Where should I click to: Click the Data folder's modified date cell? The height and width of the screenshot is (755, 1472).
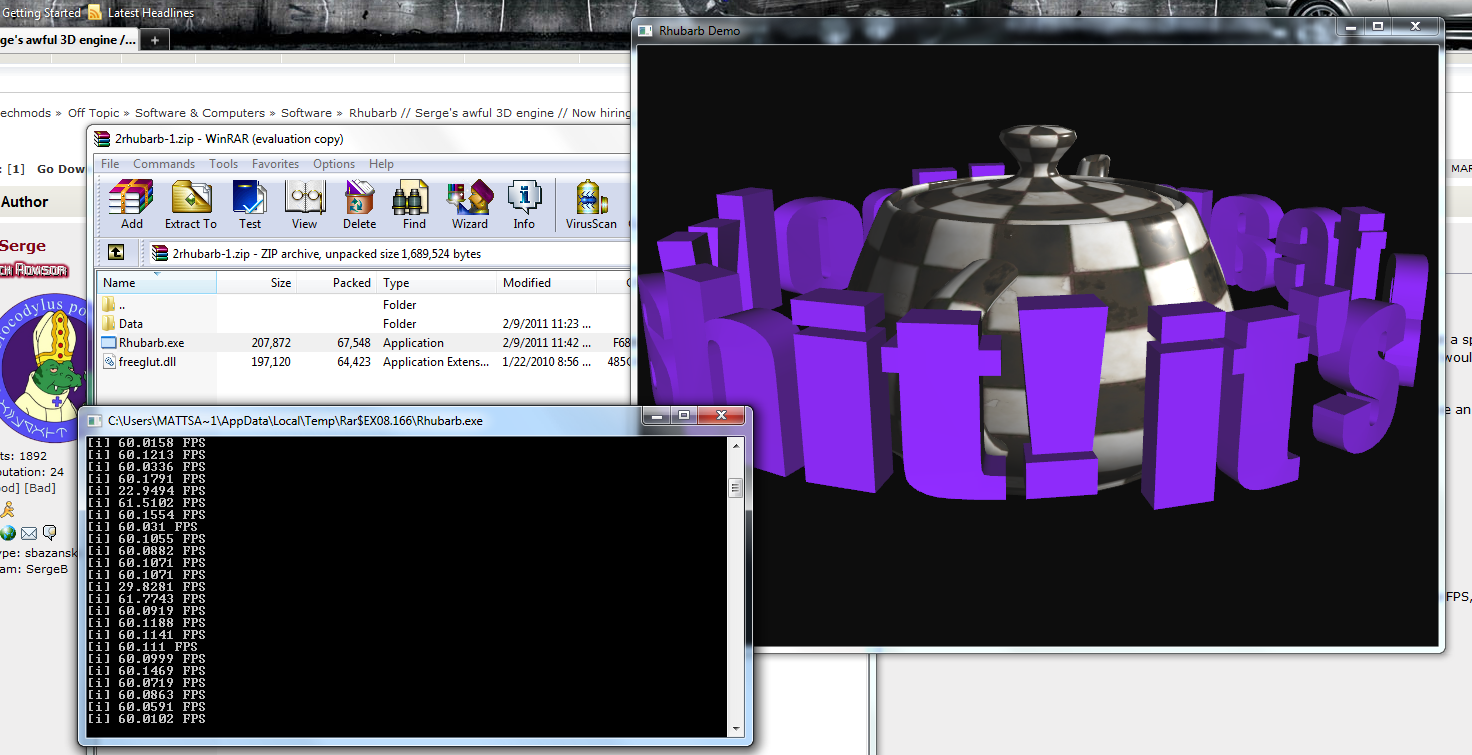[547, 324]
